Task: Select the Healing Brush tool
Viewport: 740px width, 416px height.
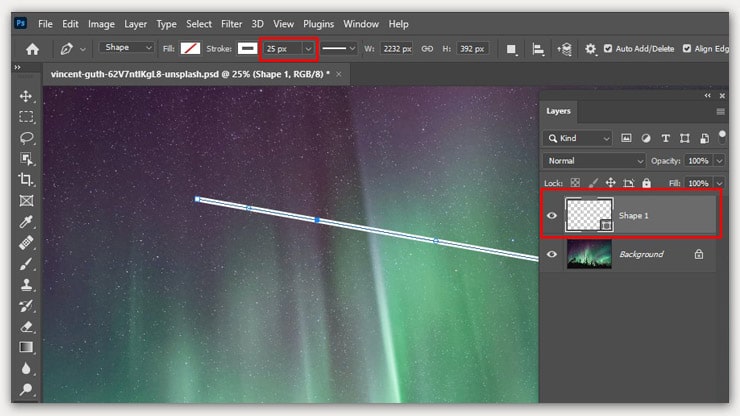Action: (x=26, y=243)
